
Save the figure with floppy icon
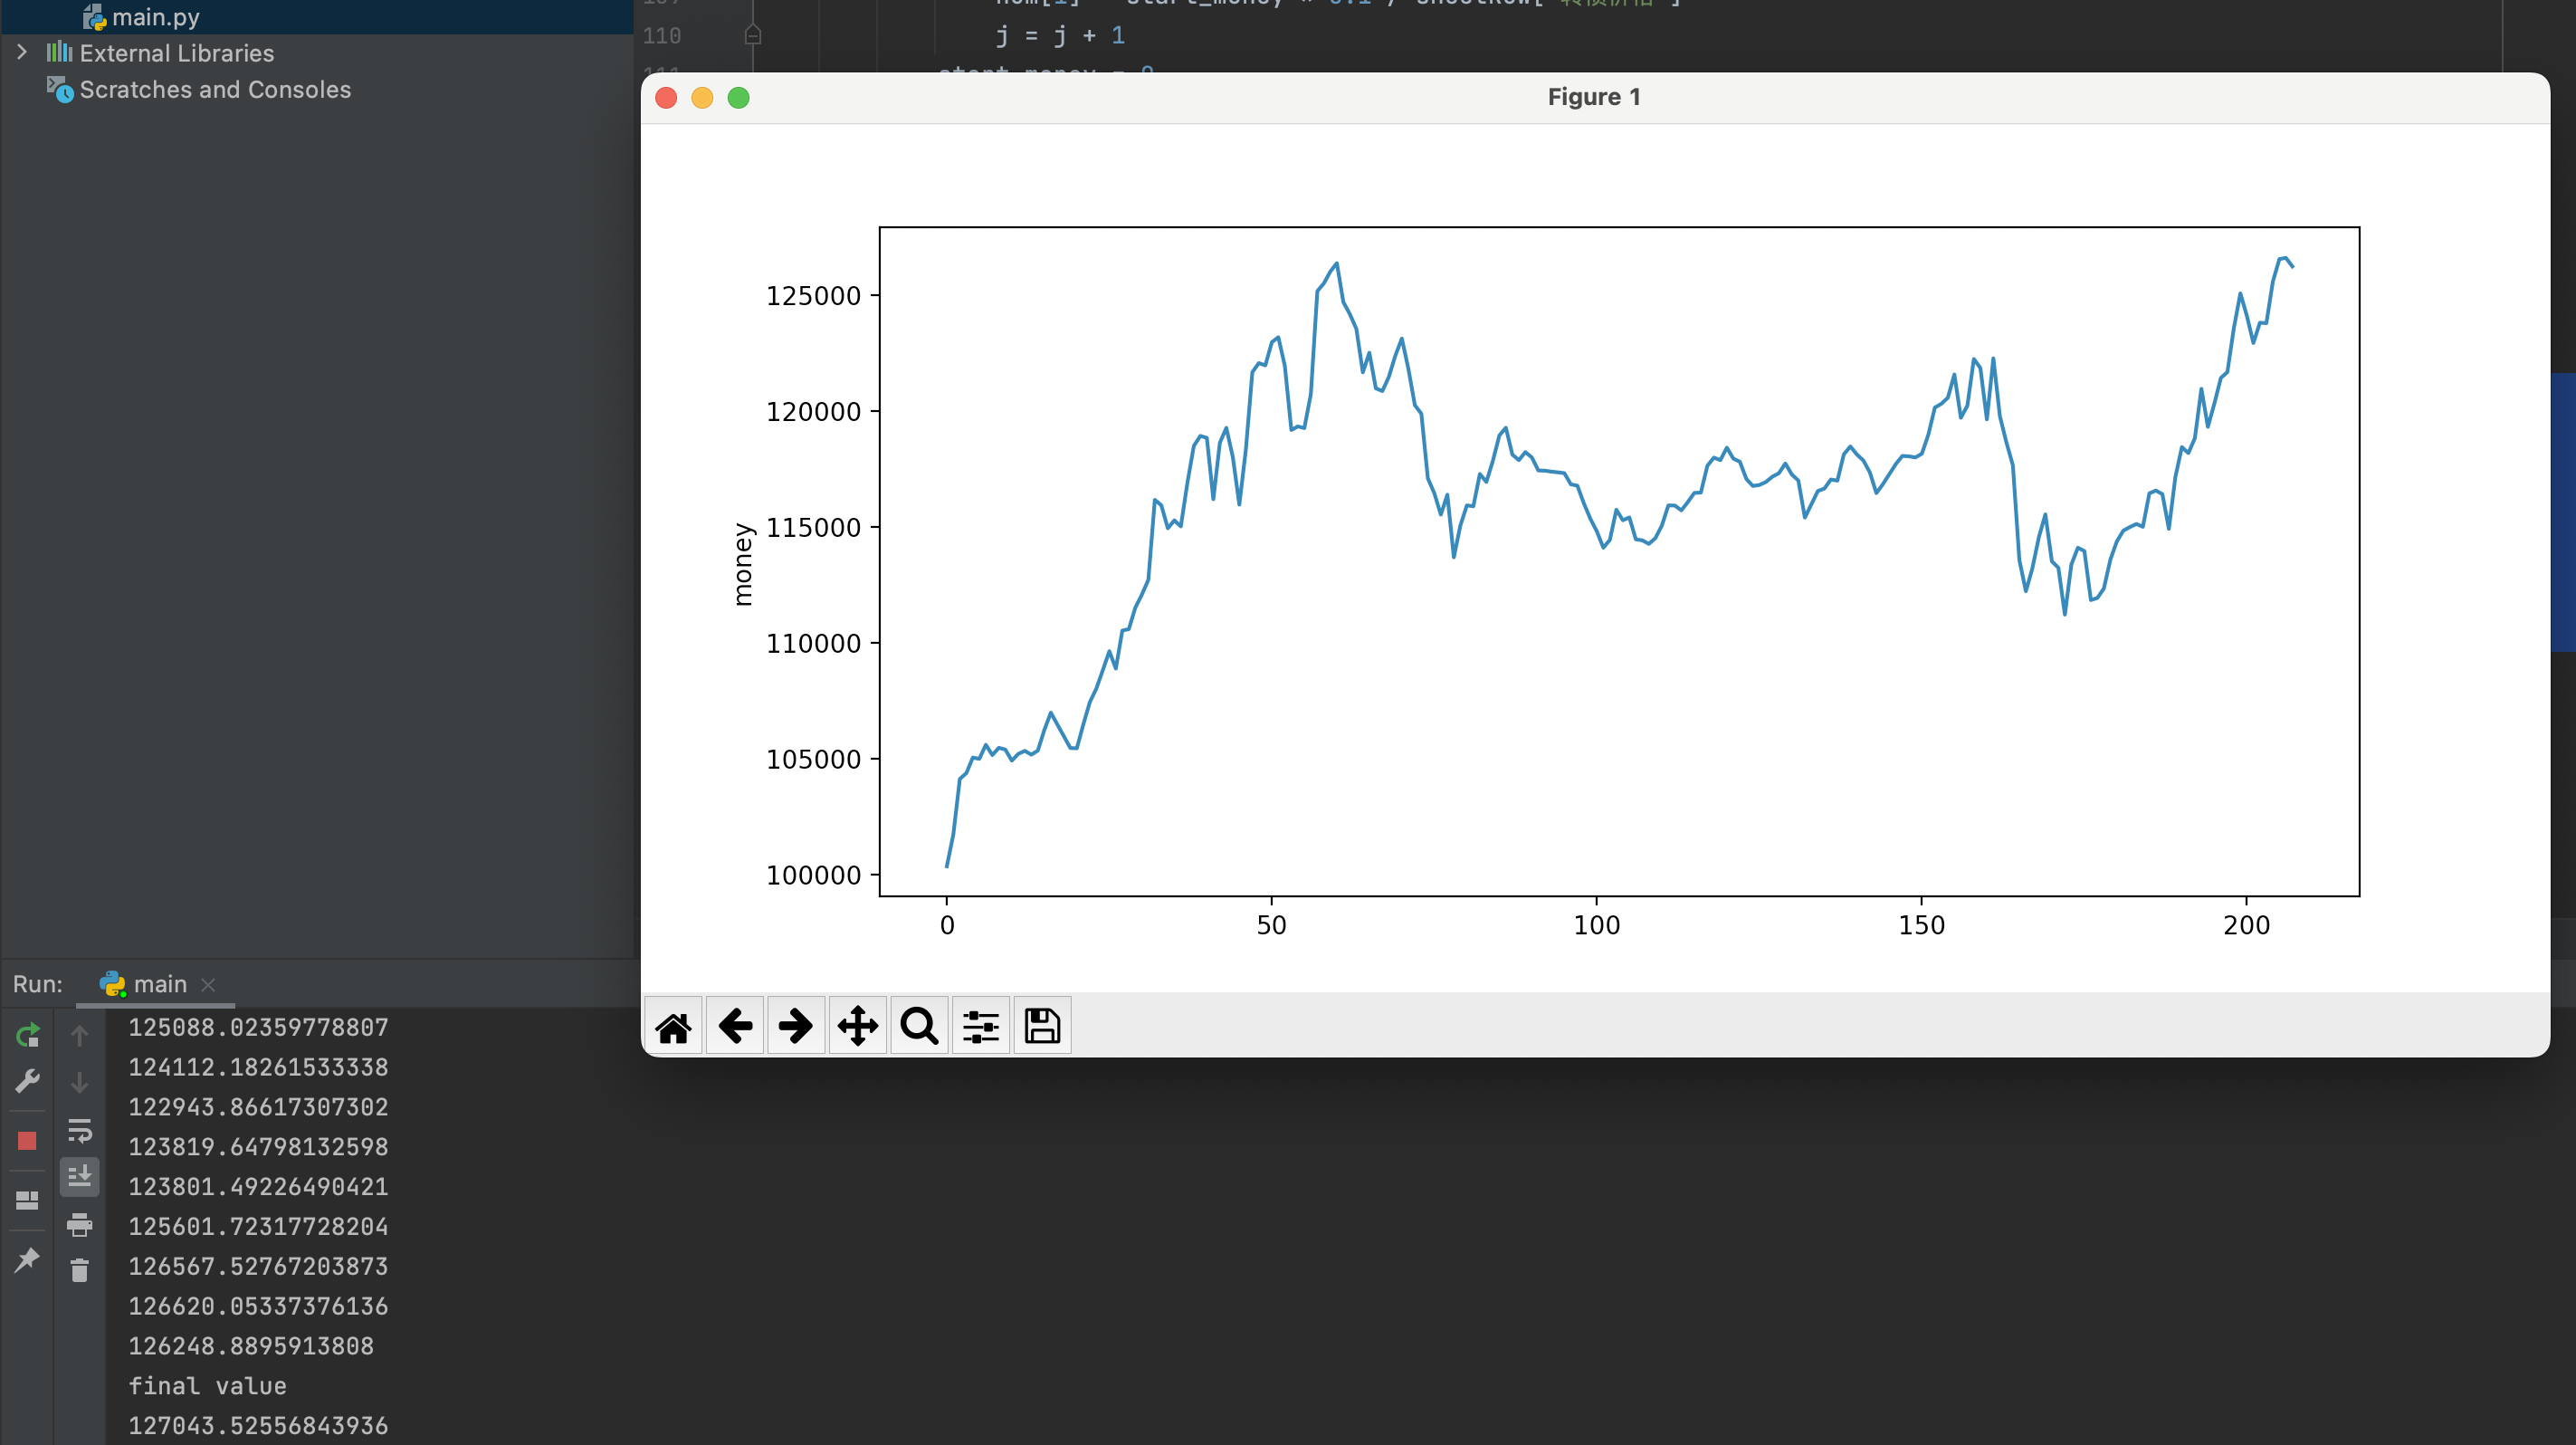click(1042, 1026)
